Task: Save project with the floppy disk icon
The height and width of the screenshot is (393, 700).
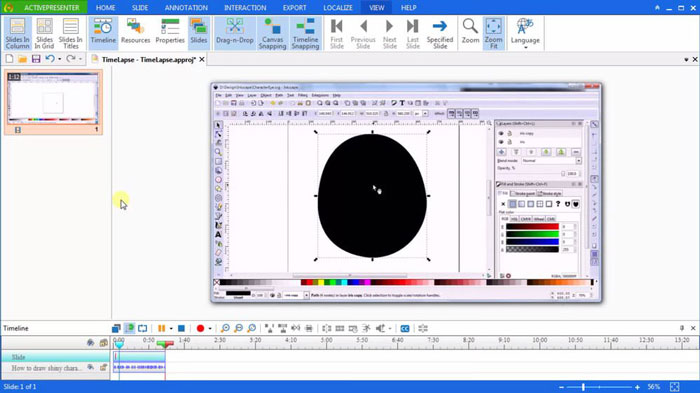Action: (36, 59)
